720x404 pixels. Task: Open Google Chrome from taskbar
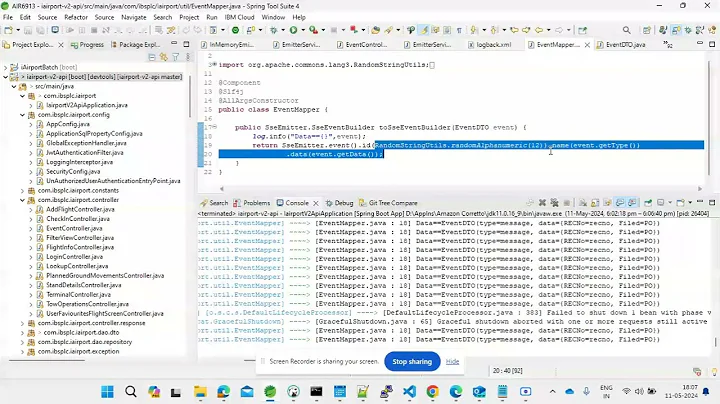click(432, 392)
